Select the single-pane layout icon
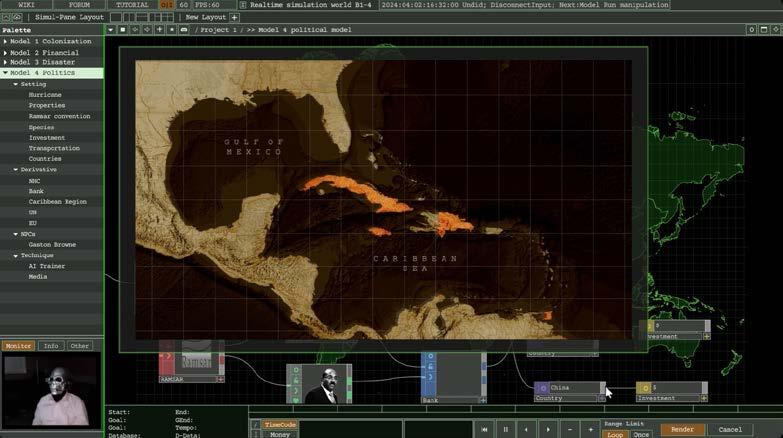Screen dimensions: 783x438 click(x=116, y=17)
